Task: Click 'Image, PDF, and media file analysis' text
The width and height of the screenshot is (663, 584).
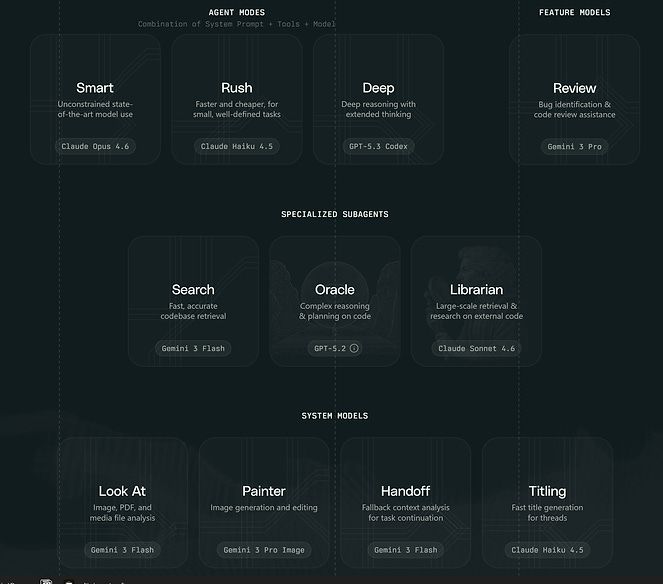Action: click(122, 513)
